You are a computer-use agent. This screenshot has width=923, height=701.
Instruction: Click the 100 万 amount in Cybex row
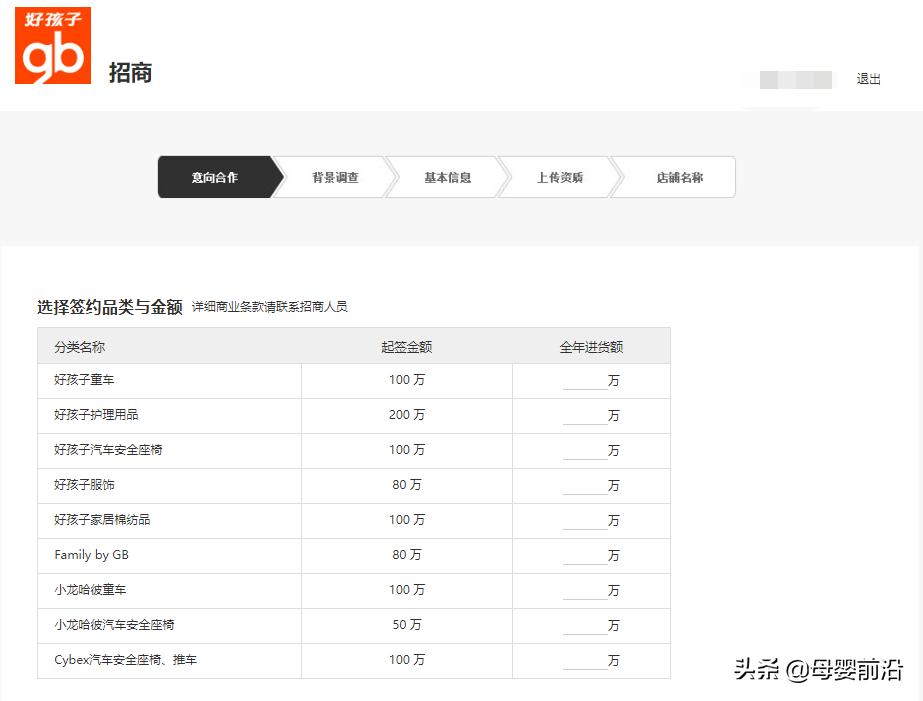[x=407, y=660]
